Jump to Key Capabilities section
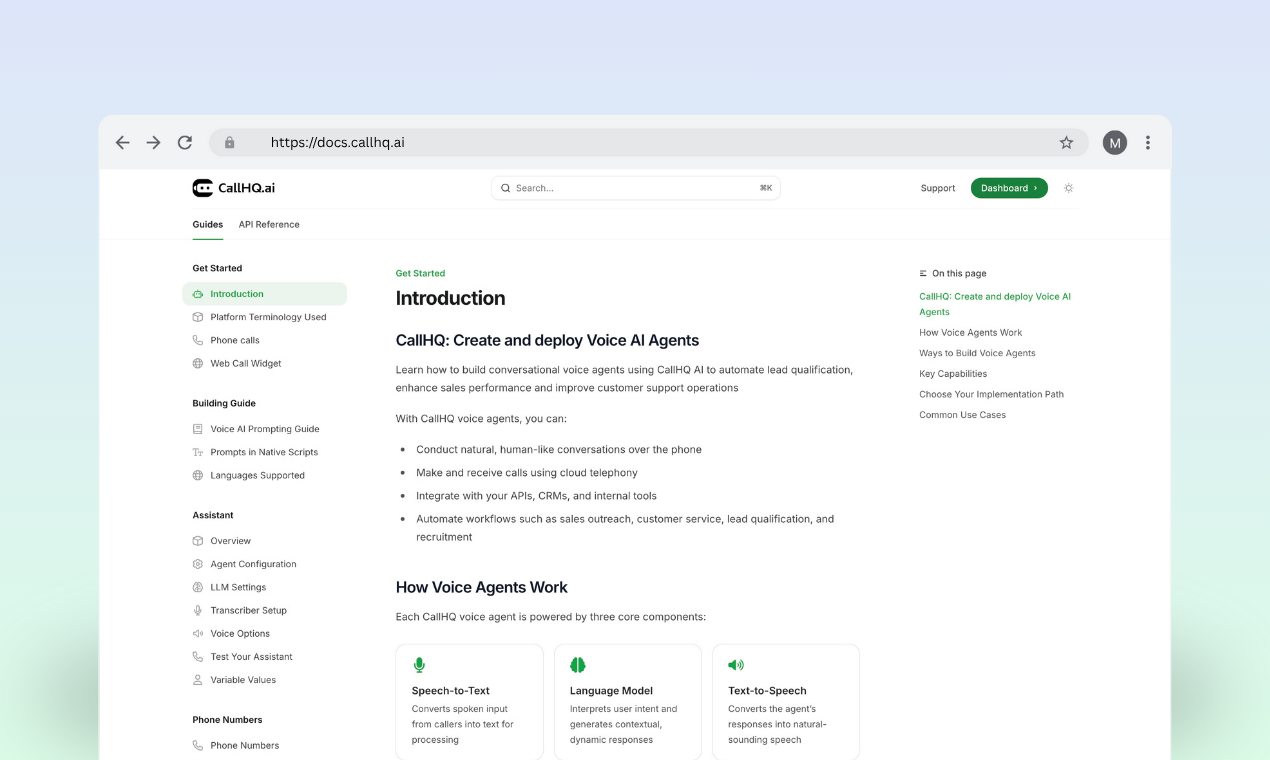 (x=953, y=374)
